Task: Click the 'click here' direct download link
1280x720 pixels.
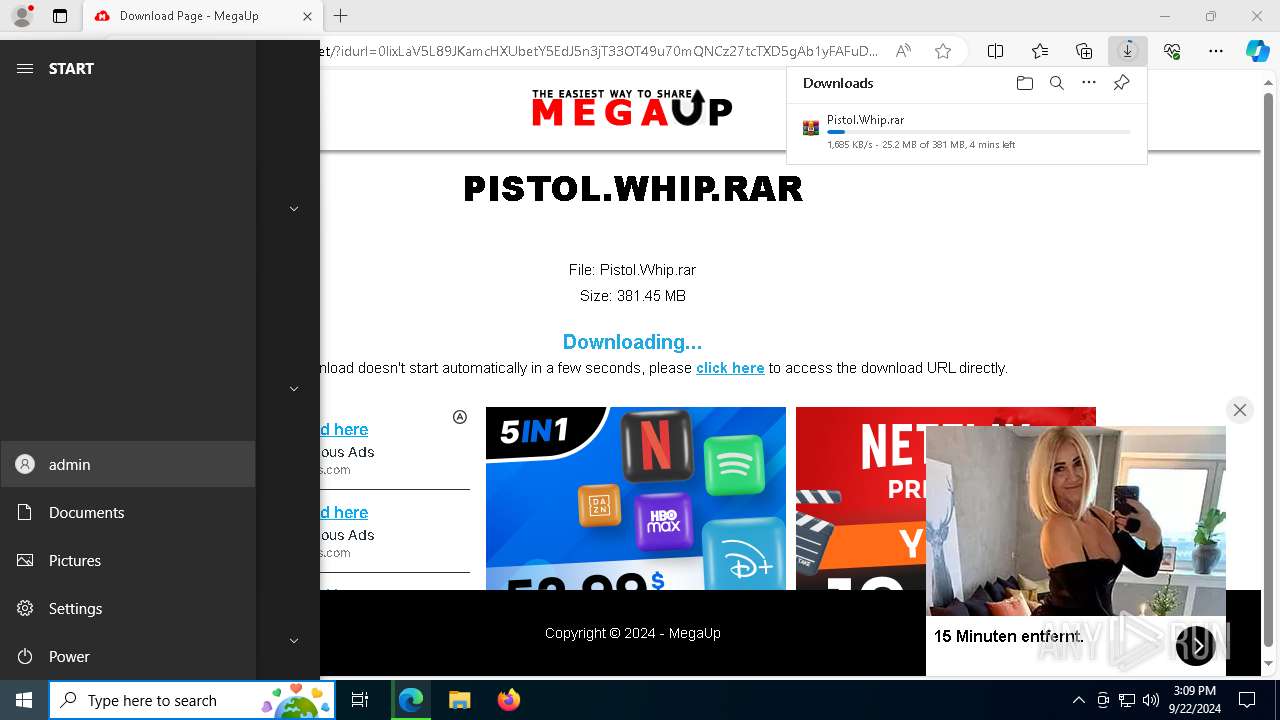Action: (730, 368)
